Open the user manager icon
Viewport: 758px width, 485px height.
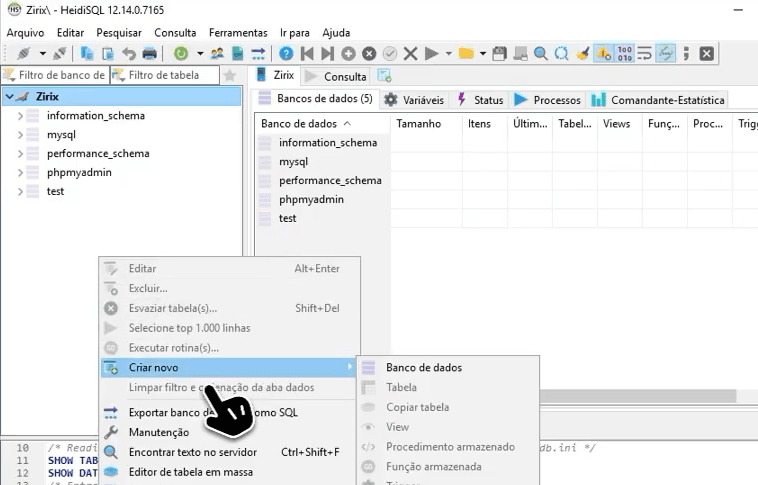click(217, 53)
